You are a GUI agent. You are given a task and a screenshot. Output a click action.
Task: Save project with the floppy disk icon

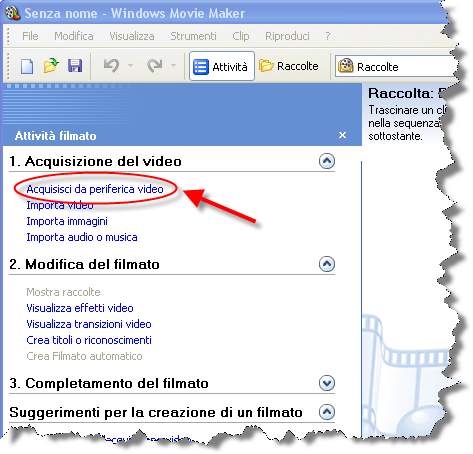coord(75,66)
